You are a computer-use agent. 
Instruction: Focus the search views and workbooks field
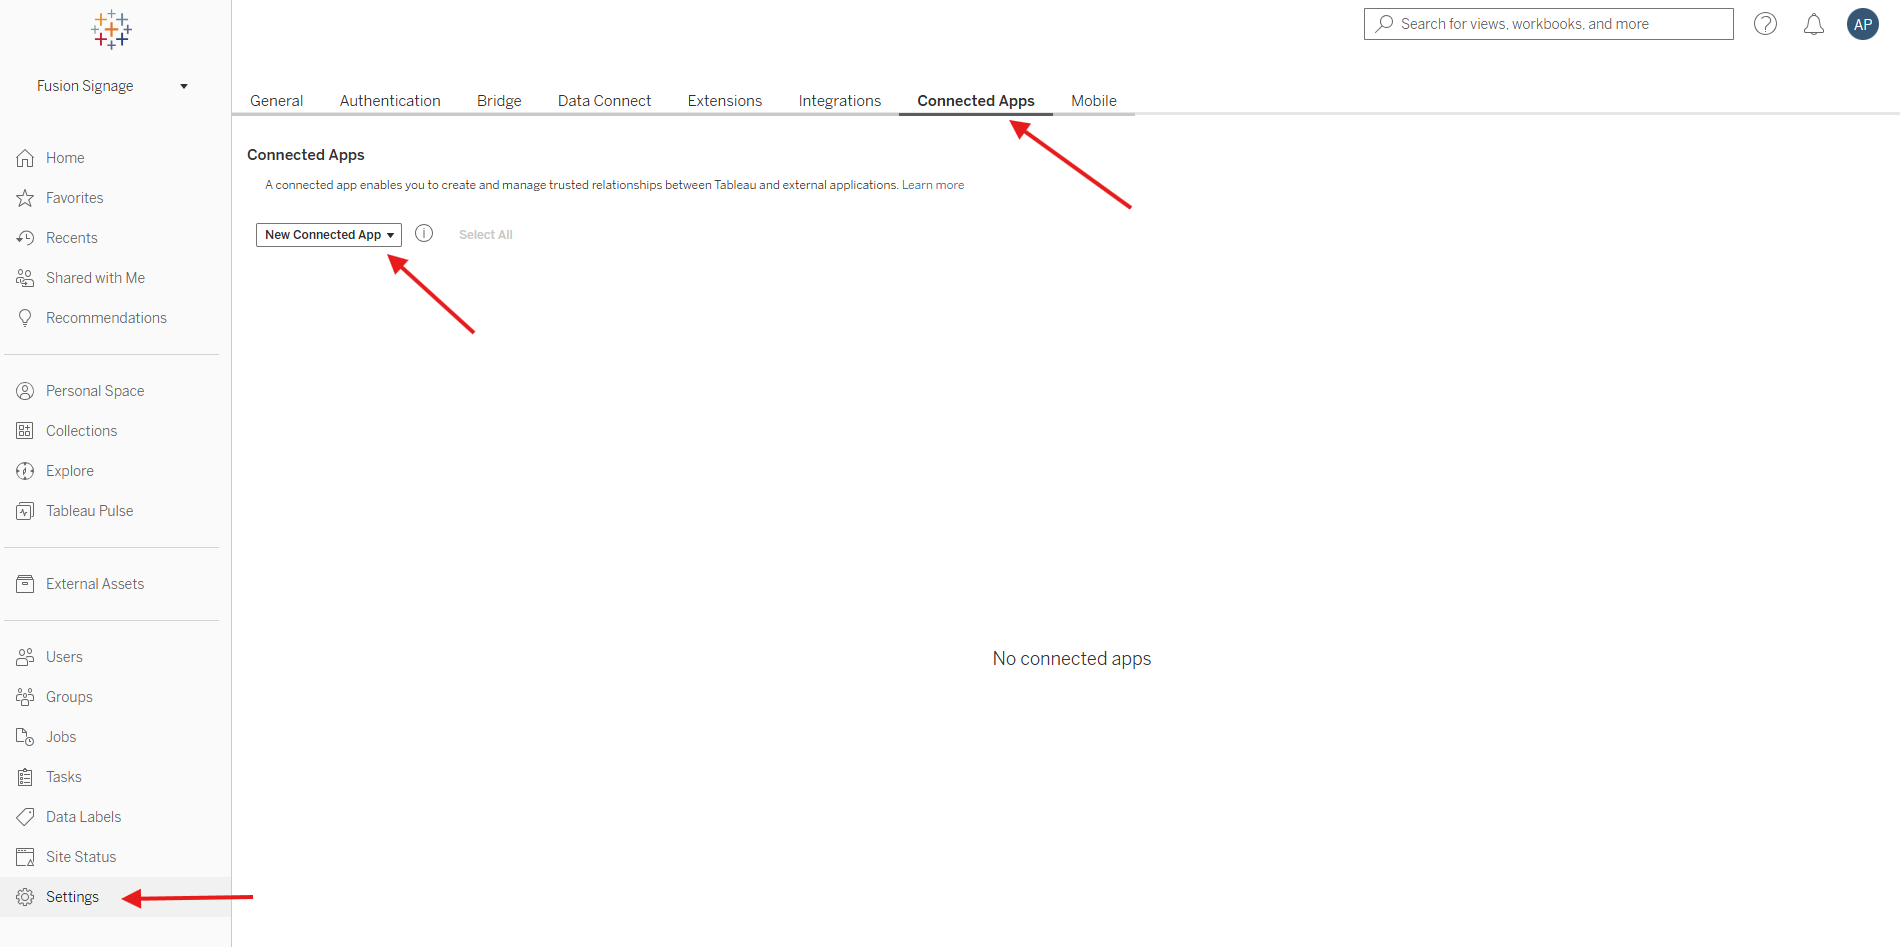point(1549,24)
